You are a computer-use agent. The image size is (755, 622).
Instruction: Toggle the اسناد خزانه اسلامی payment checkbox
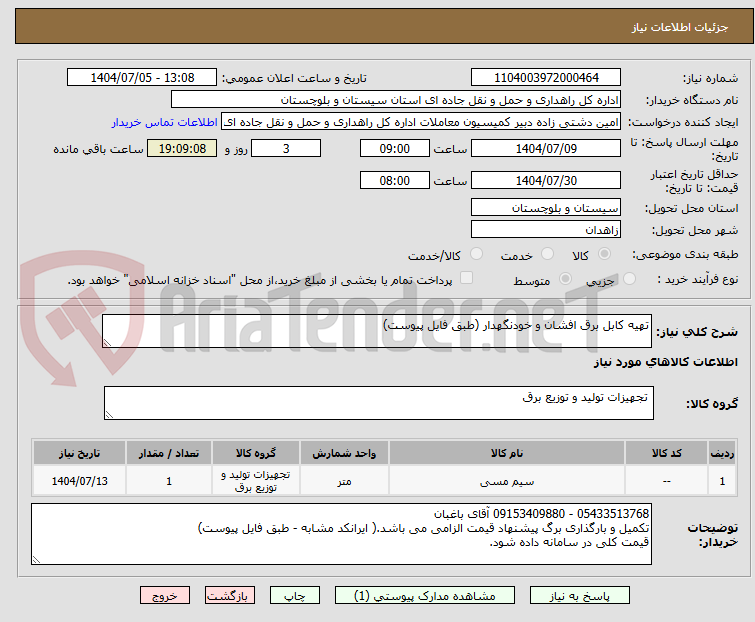click(x=466, y=277)
